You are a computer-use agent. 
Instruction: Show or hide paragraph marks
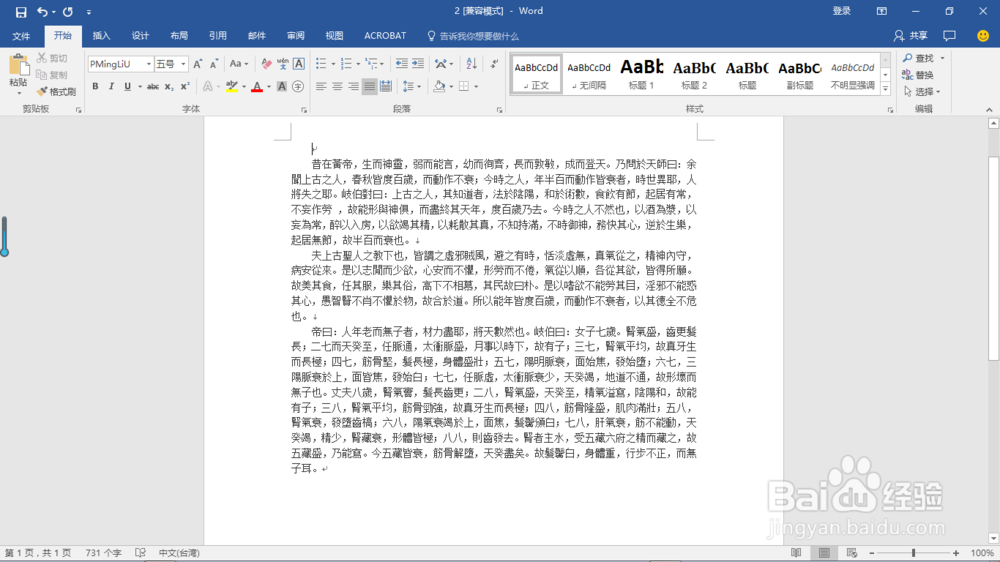click(x=494, y=64)
